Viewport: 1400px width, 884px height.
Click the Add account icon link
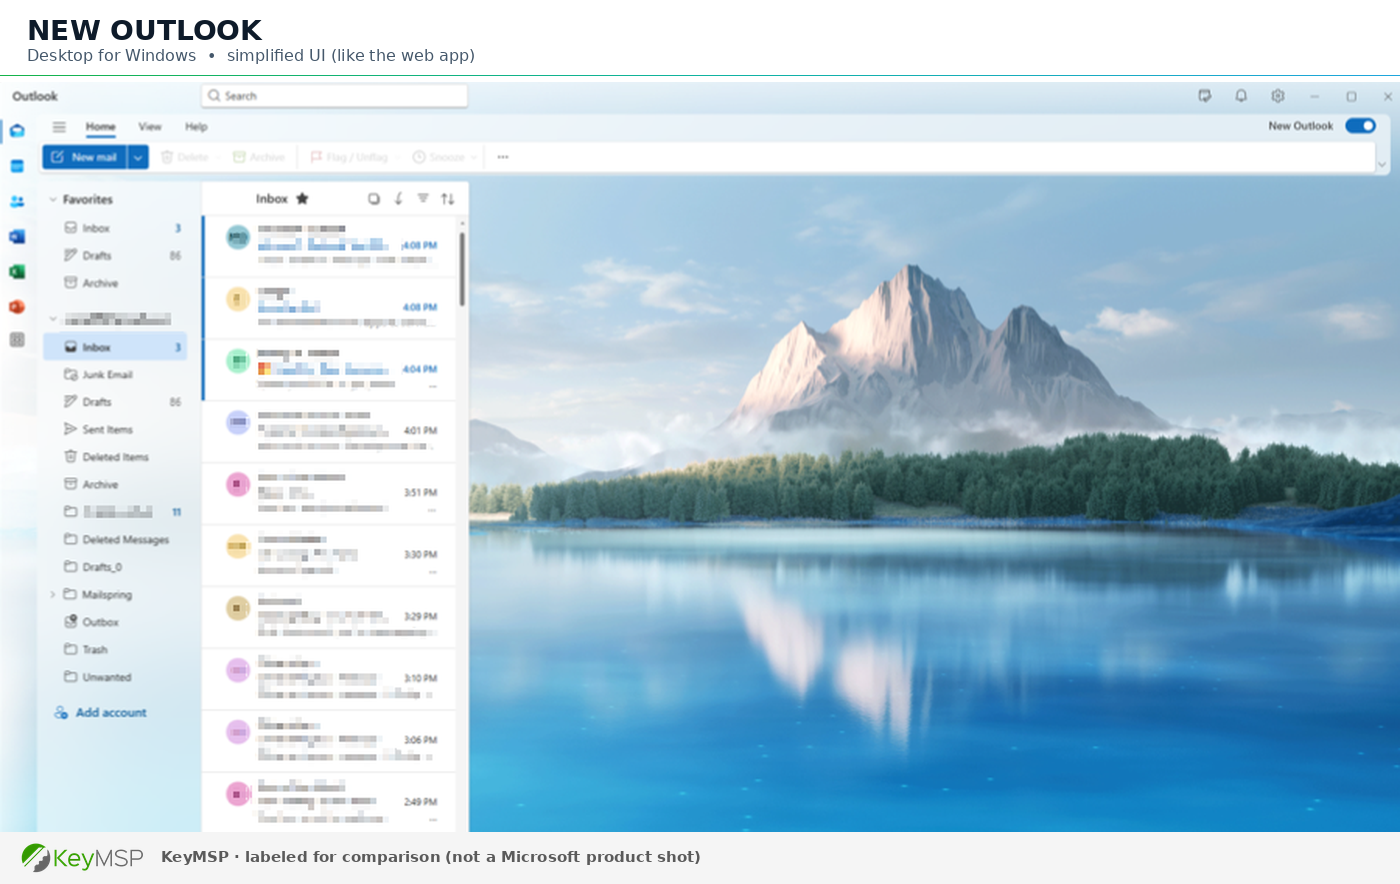click(x=61, y=713)
